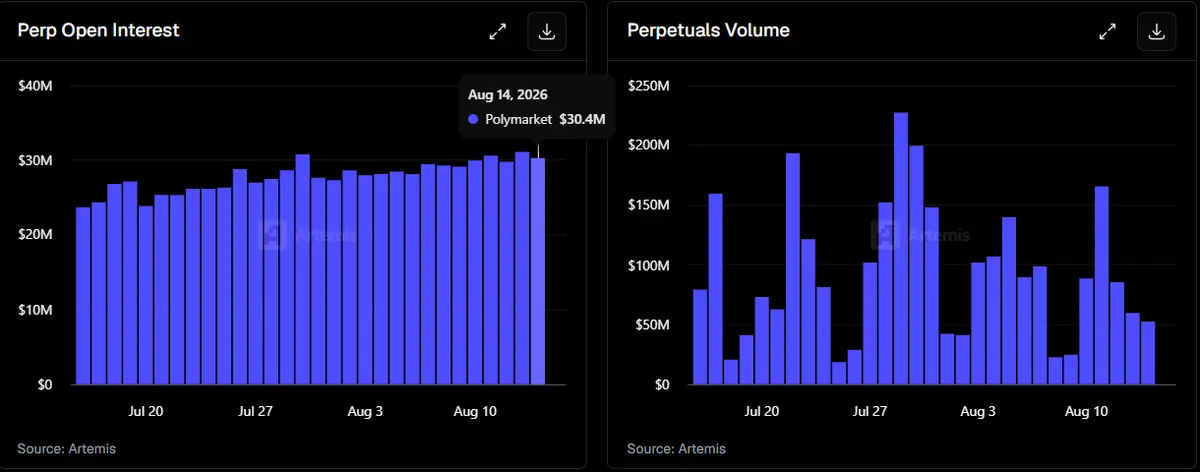The width and height of the screenshot is (1200, 472).
Task: Click Aug 10 label under Perp Open Interest
Action: (473, 411)
